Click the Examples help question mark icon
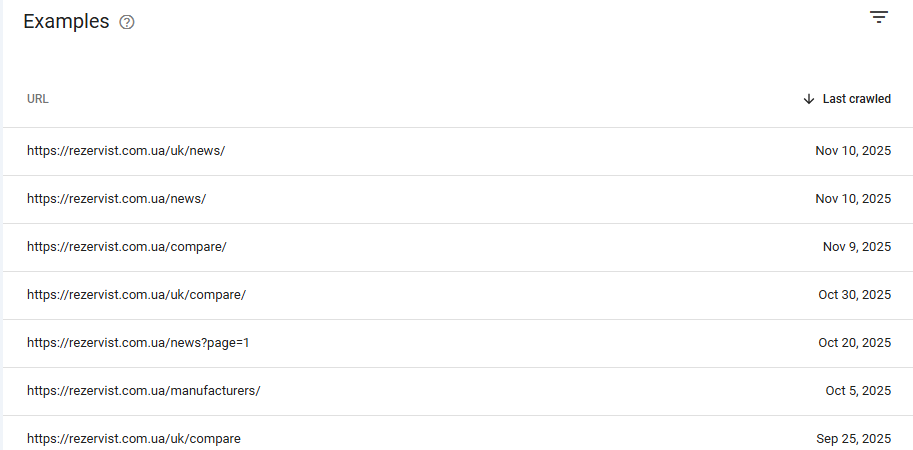913x450 pixels. 126,22
